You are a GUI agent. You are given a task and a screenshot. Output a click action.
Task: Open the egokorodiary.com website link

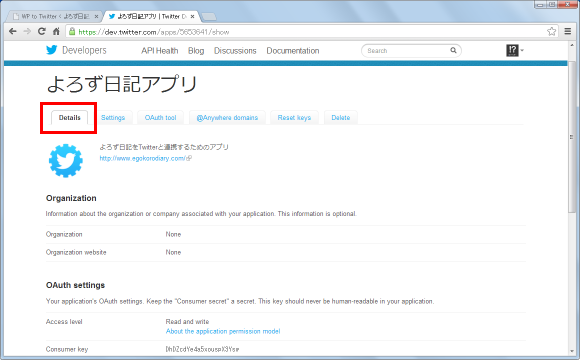[x=145, y=158]
